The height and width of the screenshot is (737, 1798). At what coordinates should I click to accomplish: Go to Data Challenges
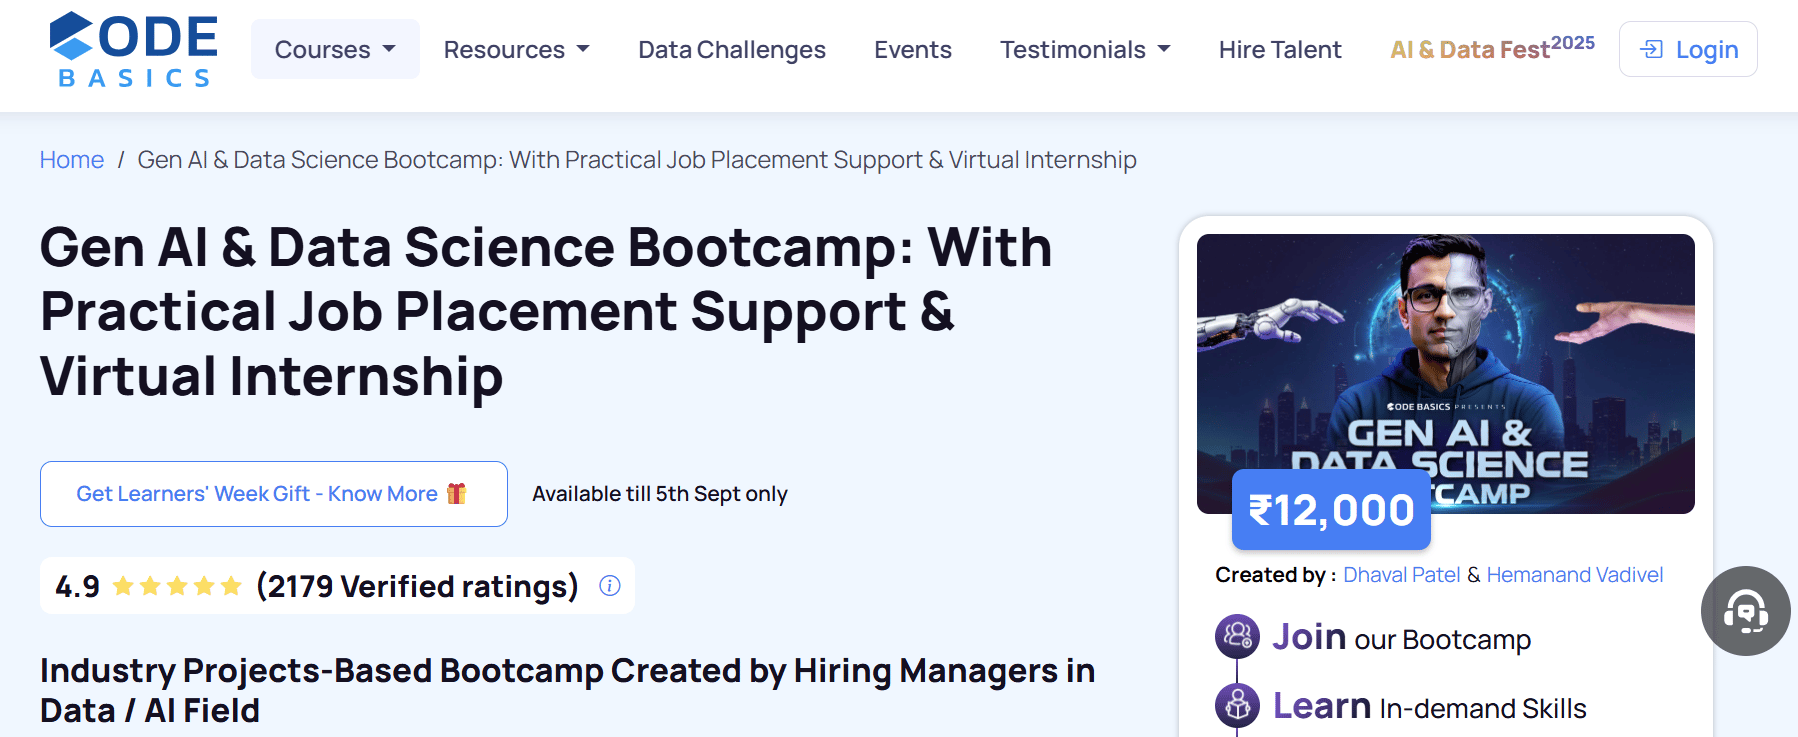(732, 49)
